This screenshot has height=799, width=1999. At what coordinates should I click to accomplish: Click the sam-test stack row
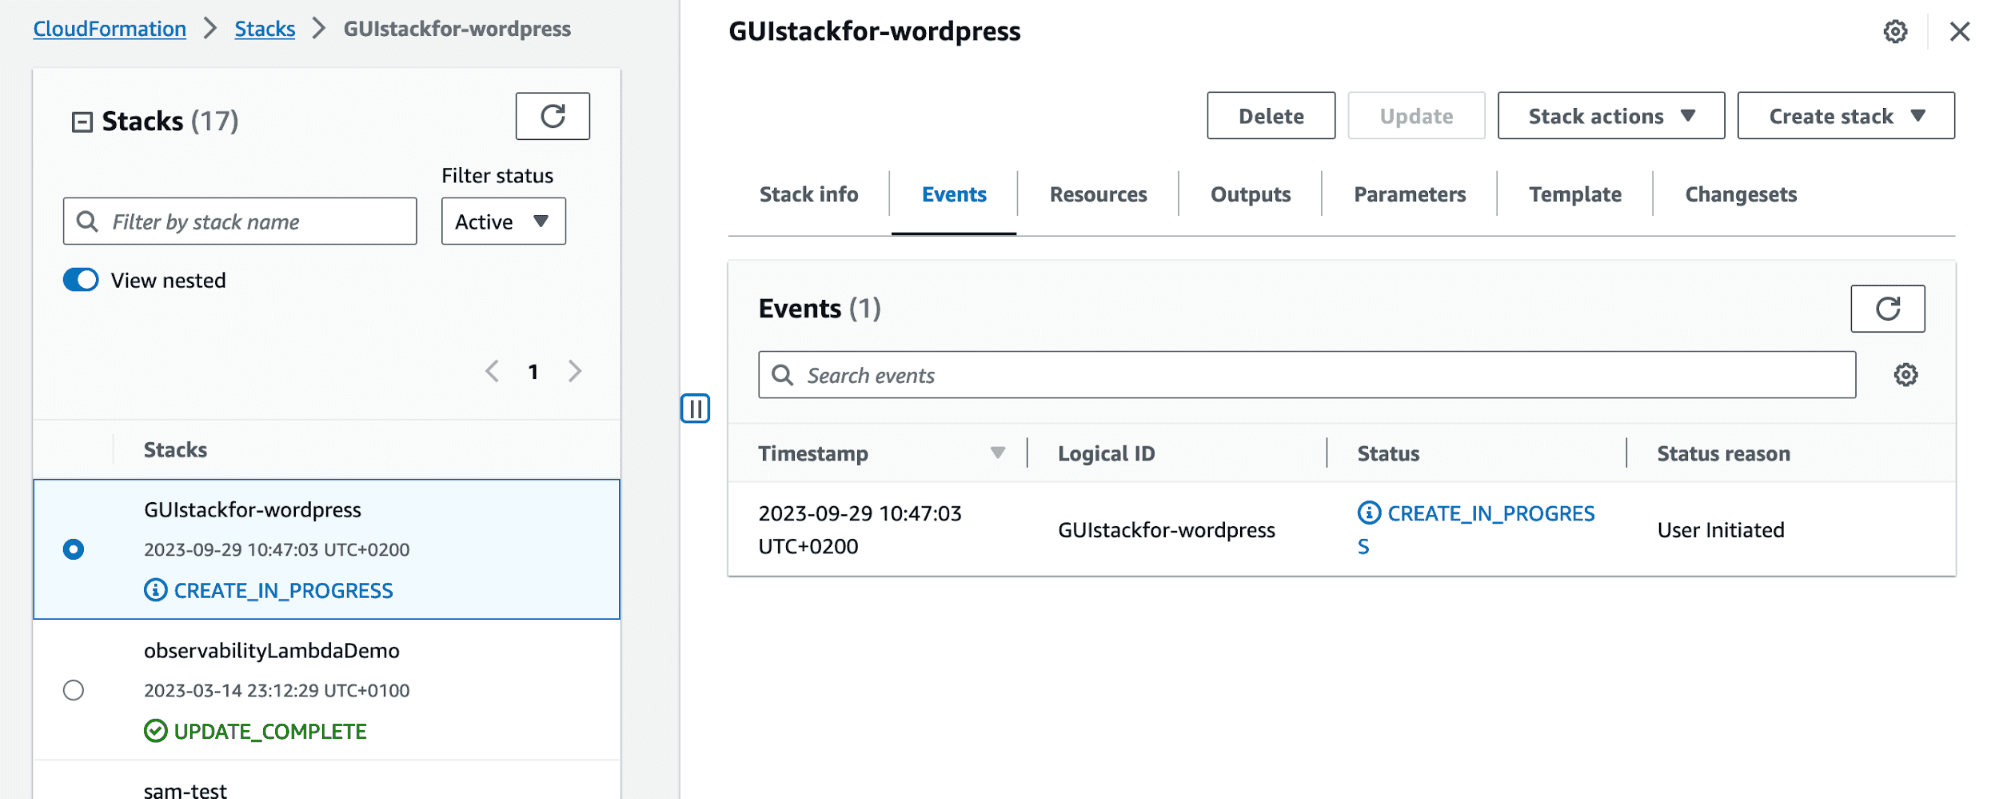click(327, 782)
